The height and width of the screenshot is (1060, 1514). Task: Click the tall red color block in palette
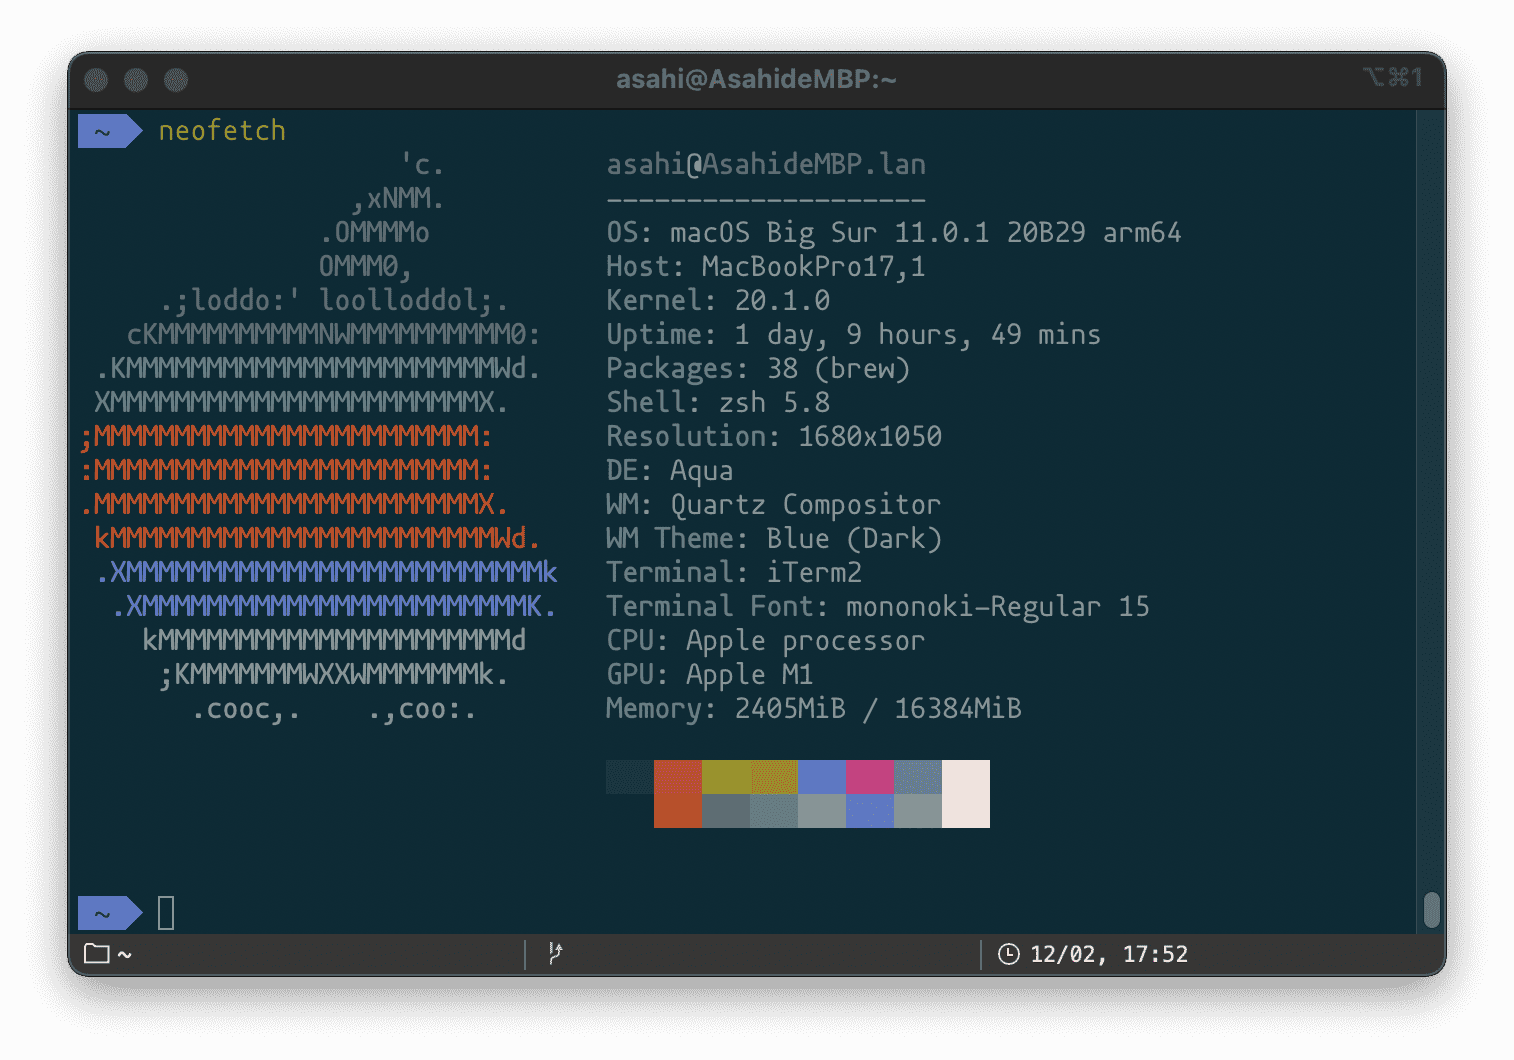(x=678, y=794)
